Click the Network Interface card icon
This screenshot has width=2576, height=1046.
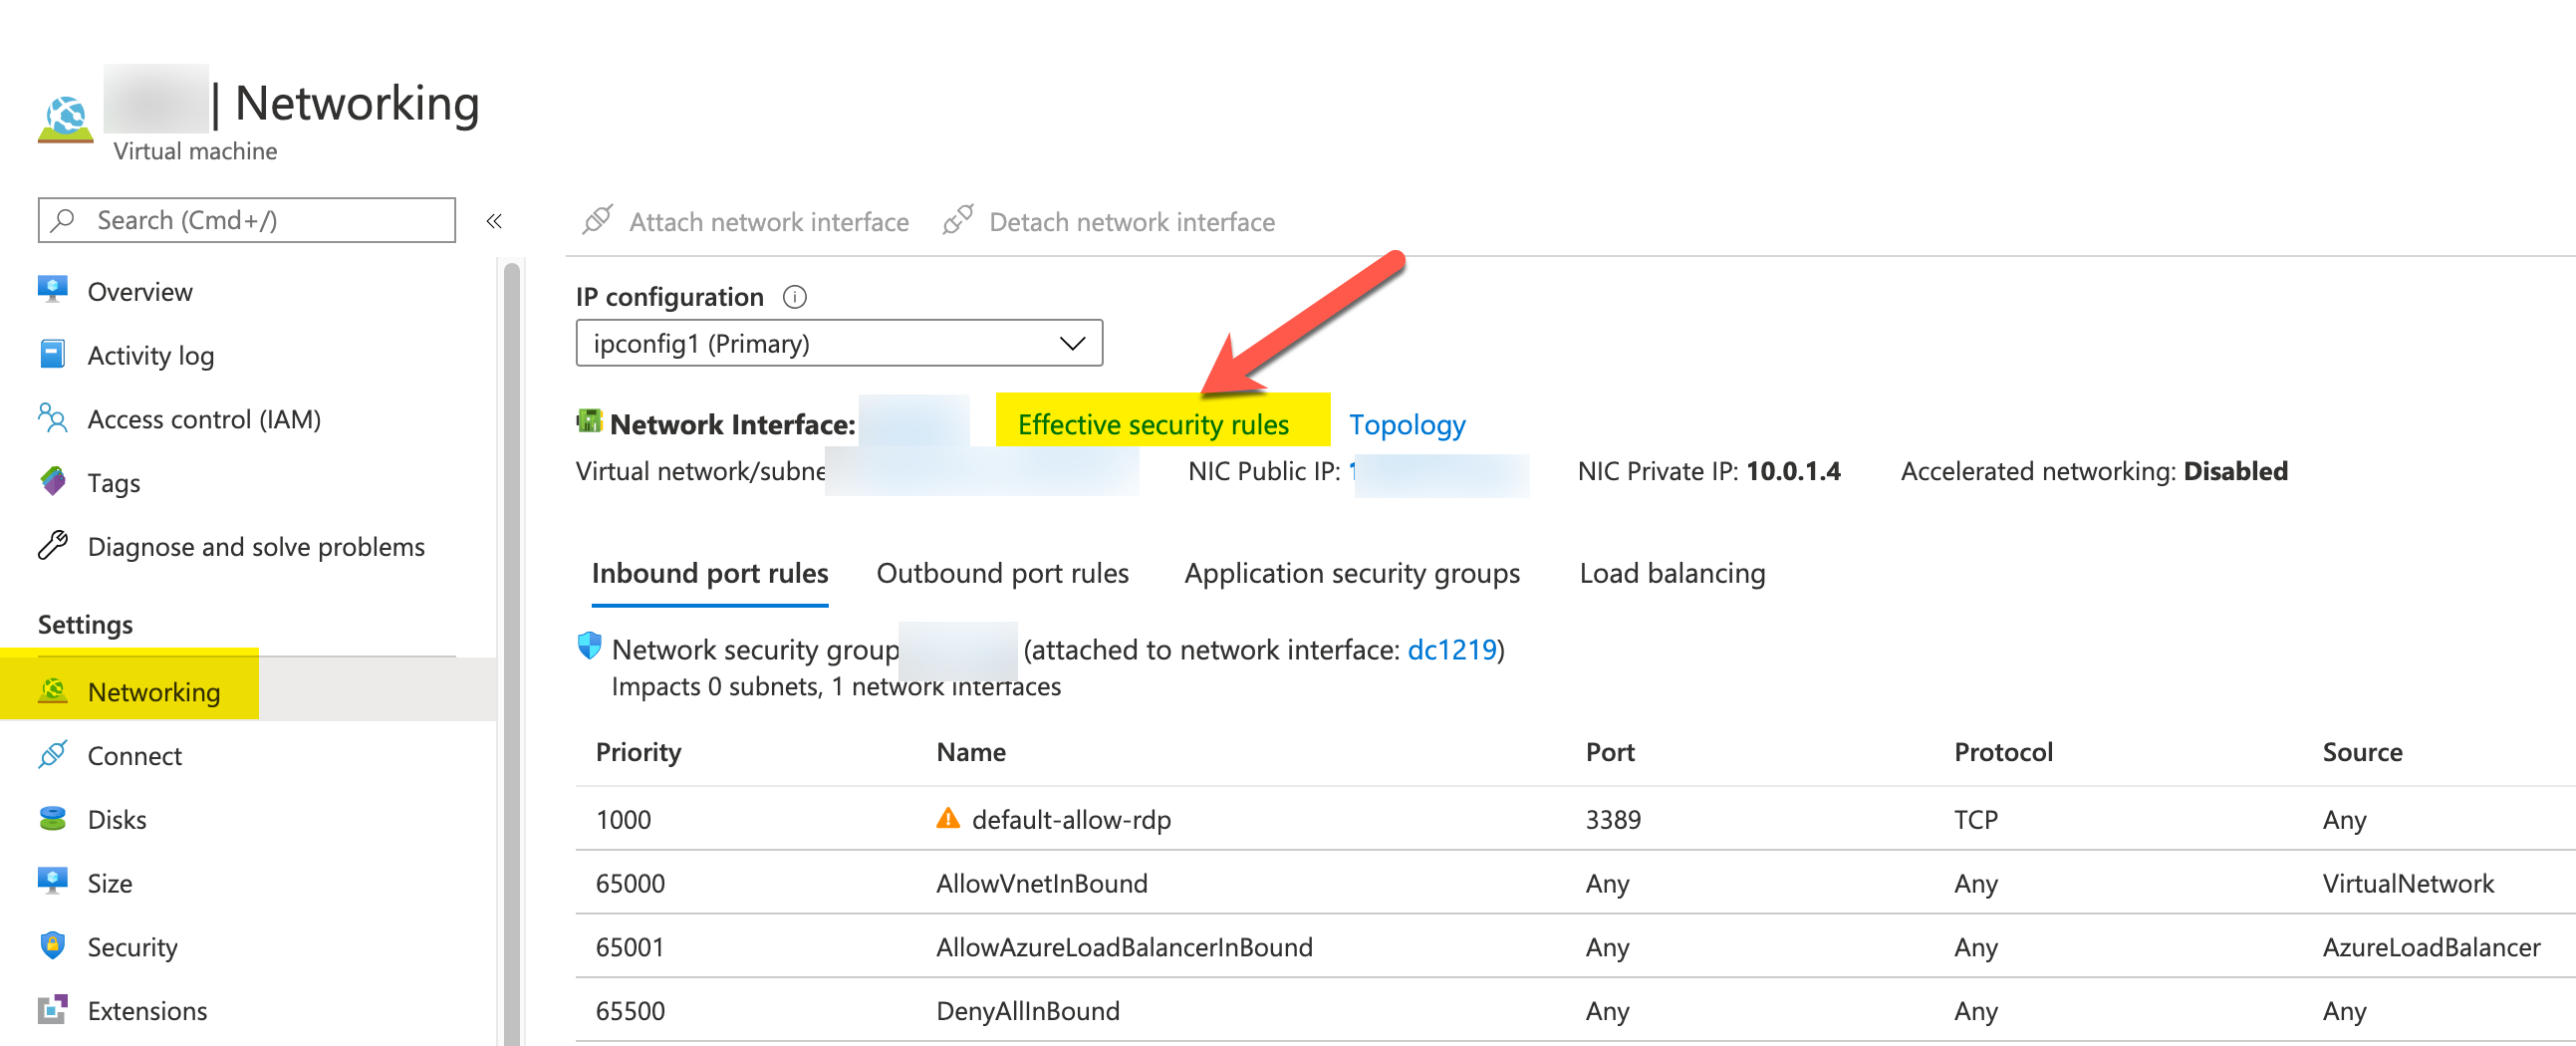point(589,421)
